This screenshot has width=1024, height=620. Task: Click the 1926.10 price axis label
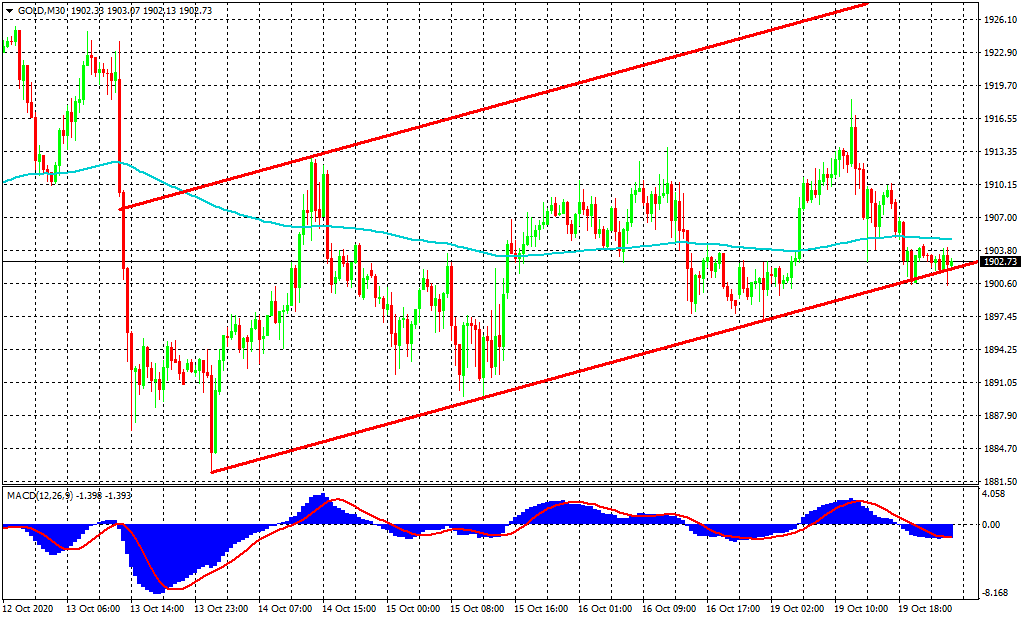[1000, 20]
